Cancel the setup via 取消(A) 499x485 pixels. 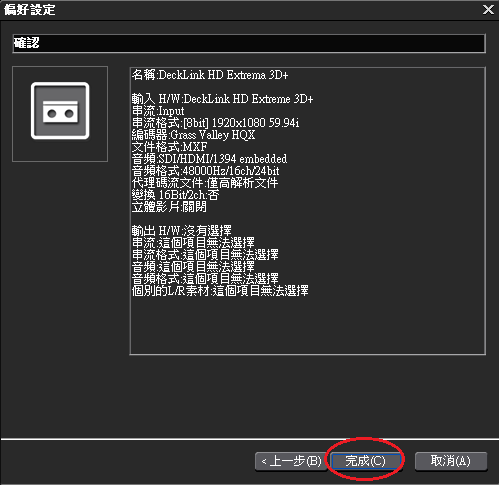[x=451, y=461]
